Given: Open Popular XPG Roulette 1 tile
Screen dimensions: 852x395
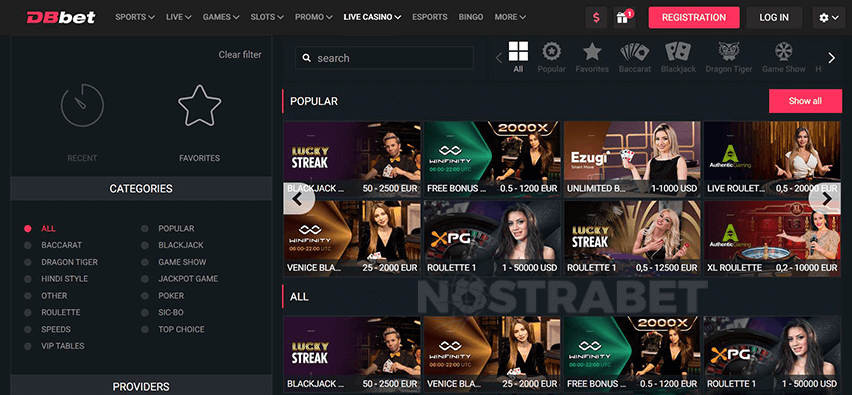Looking at the screenshot, I should click(x=492, y=239).
